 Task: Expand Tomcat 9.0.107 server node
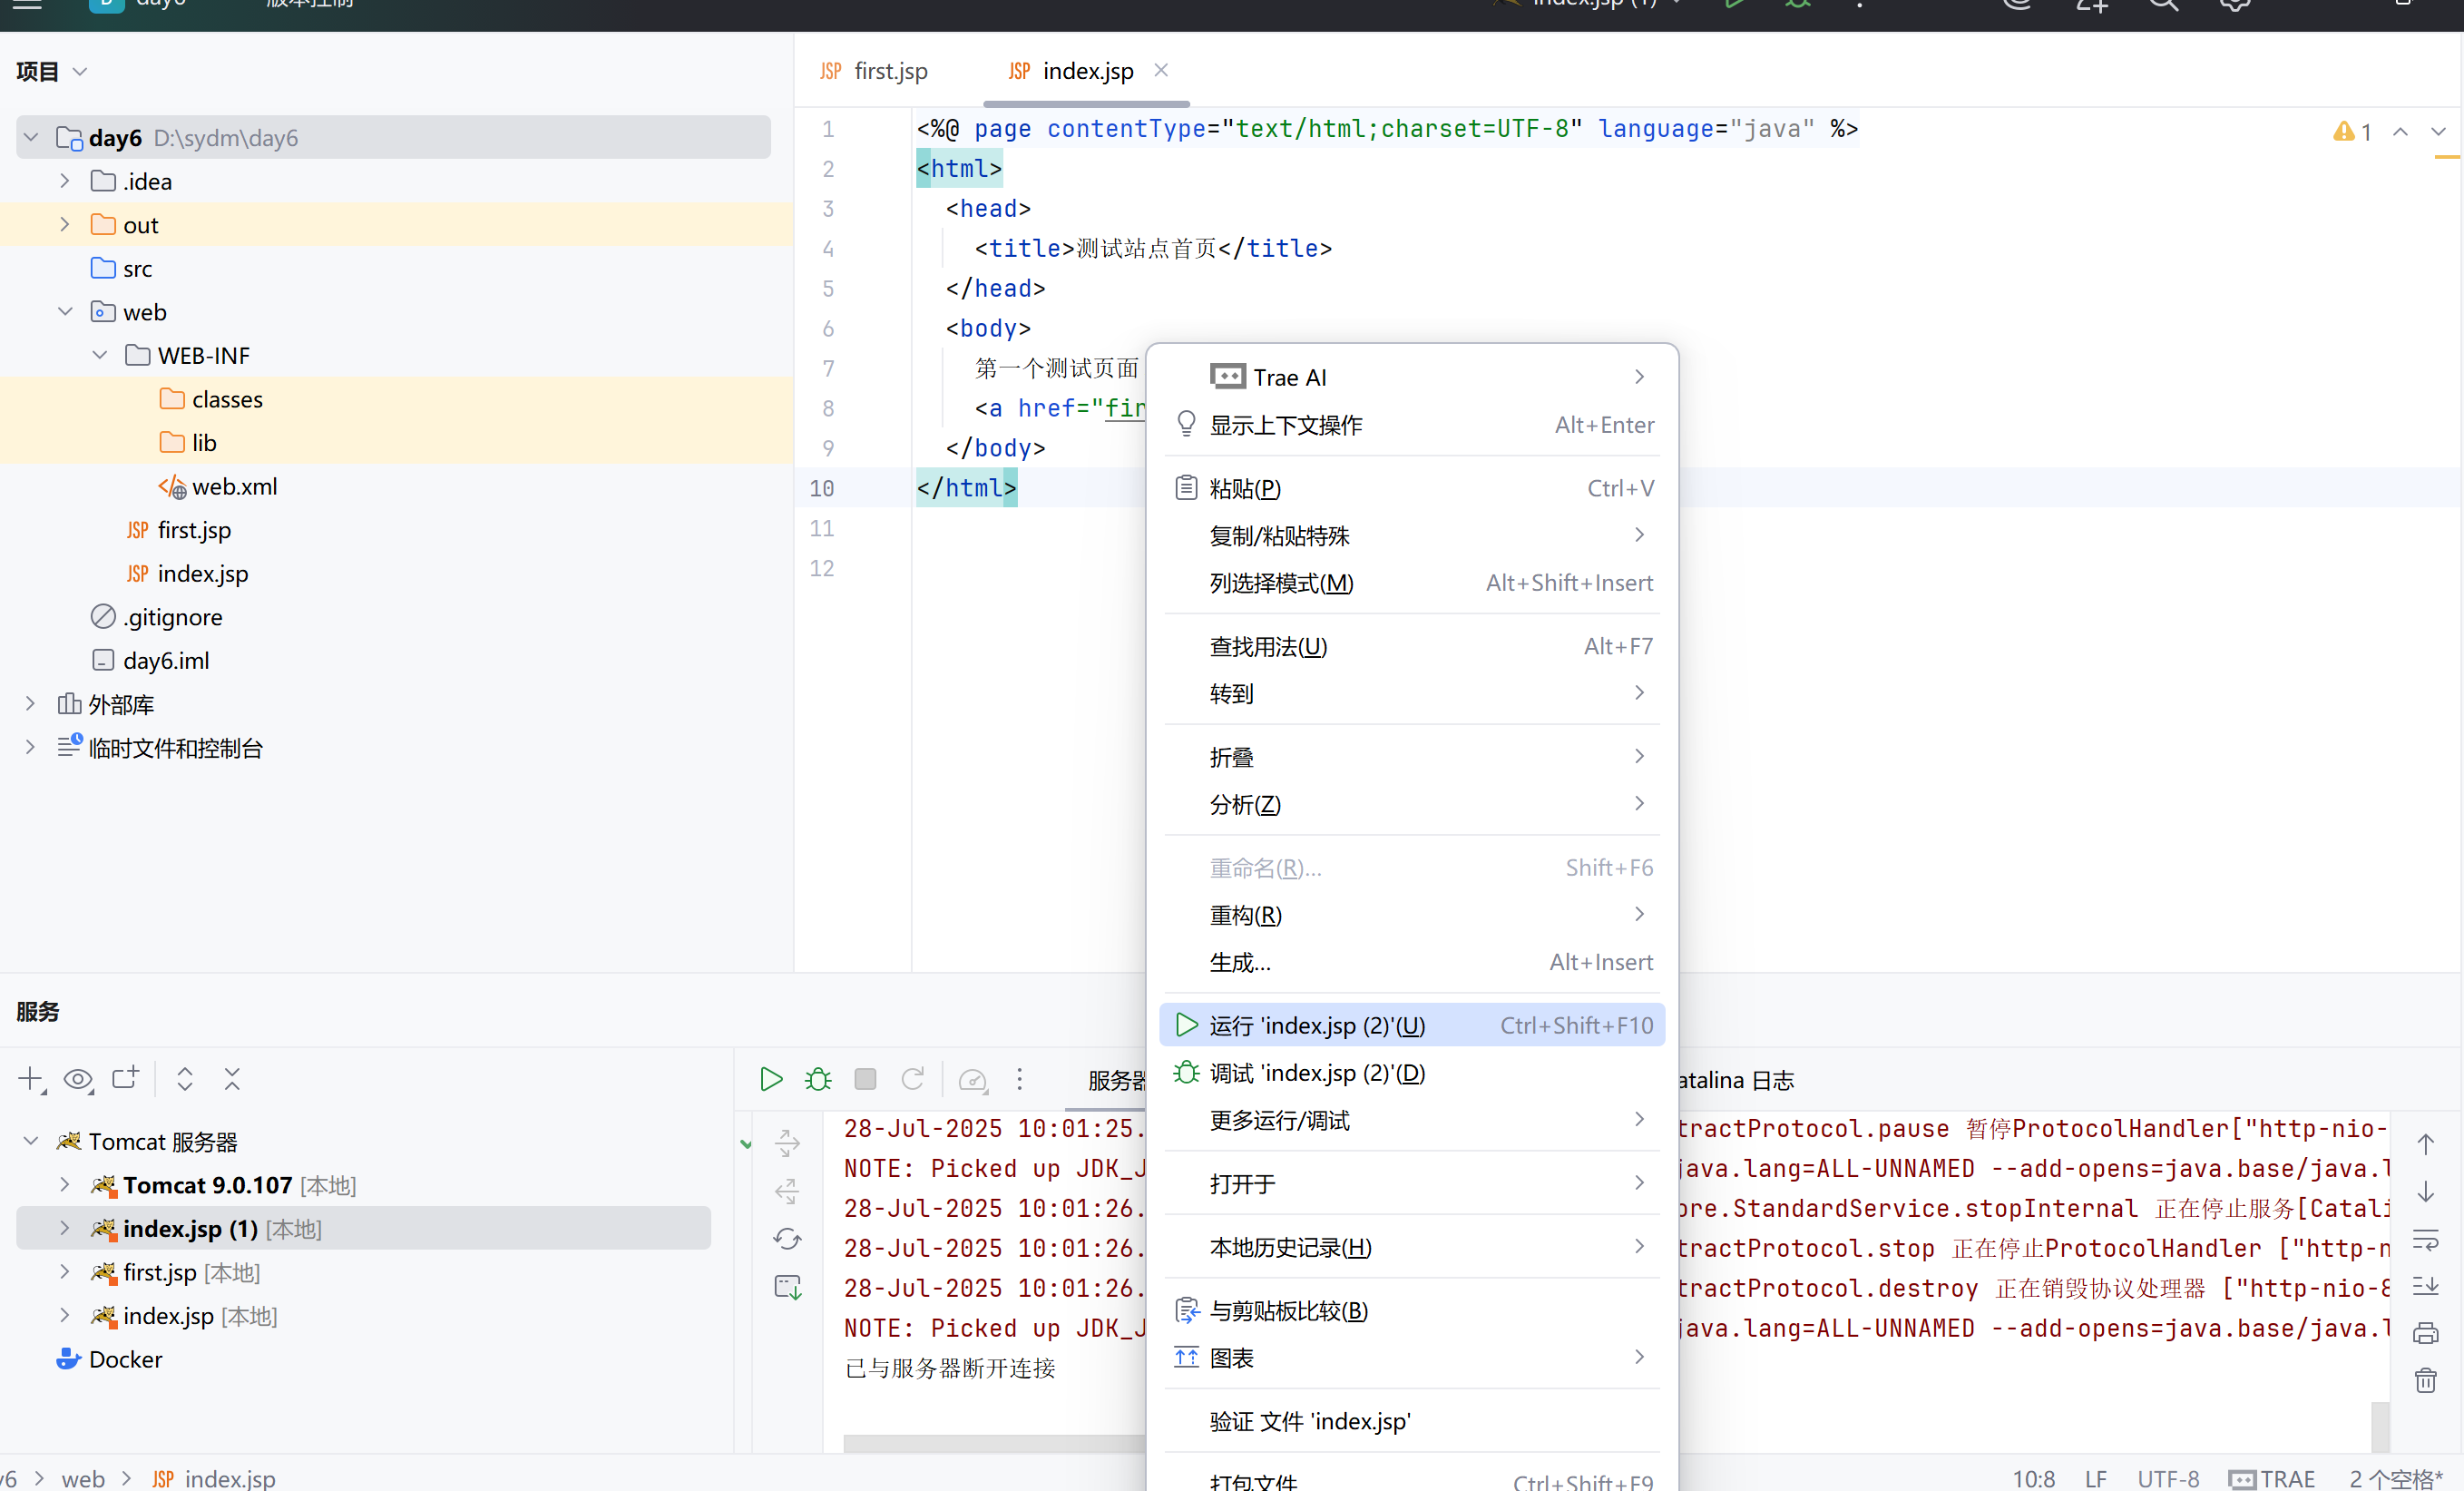point(65,1185)
